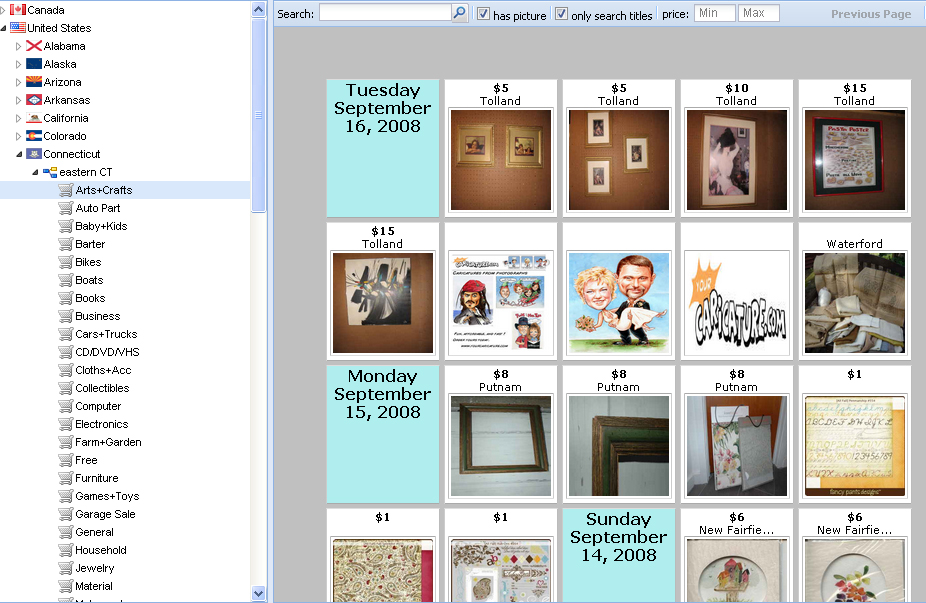Click the Search text box
The width and height of the screenshot is (926, 603).
point(385,13)
